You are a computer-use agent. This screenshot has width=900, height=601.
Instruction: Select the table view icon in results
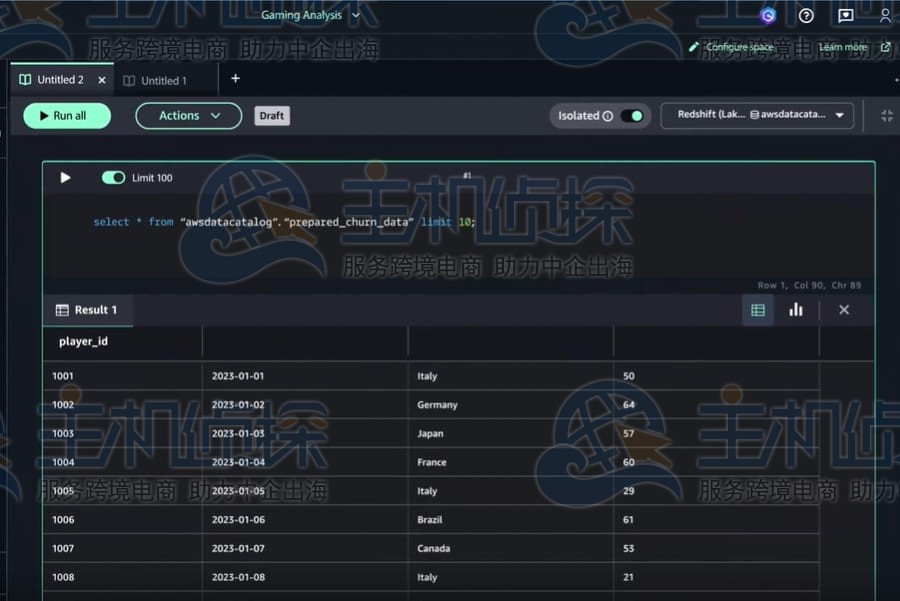click(x=758, y=310)
